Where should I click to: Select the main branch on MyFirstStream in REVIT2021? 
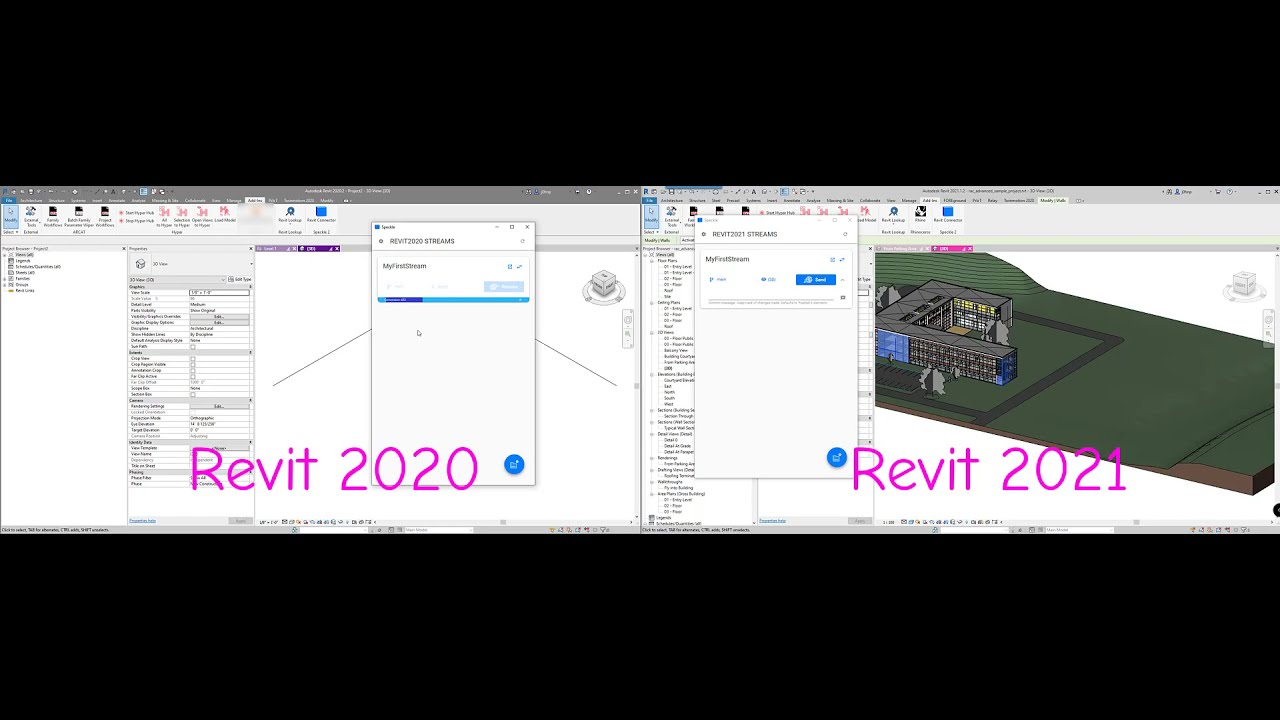click(720, 280)
